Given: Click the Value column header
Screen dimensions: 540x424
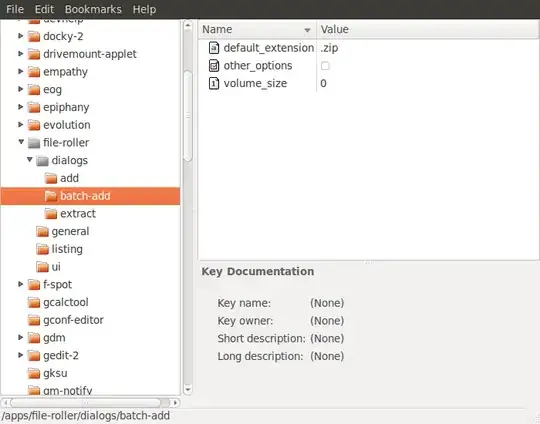Looking at the screenshot, I should (x=427, y=30).
